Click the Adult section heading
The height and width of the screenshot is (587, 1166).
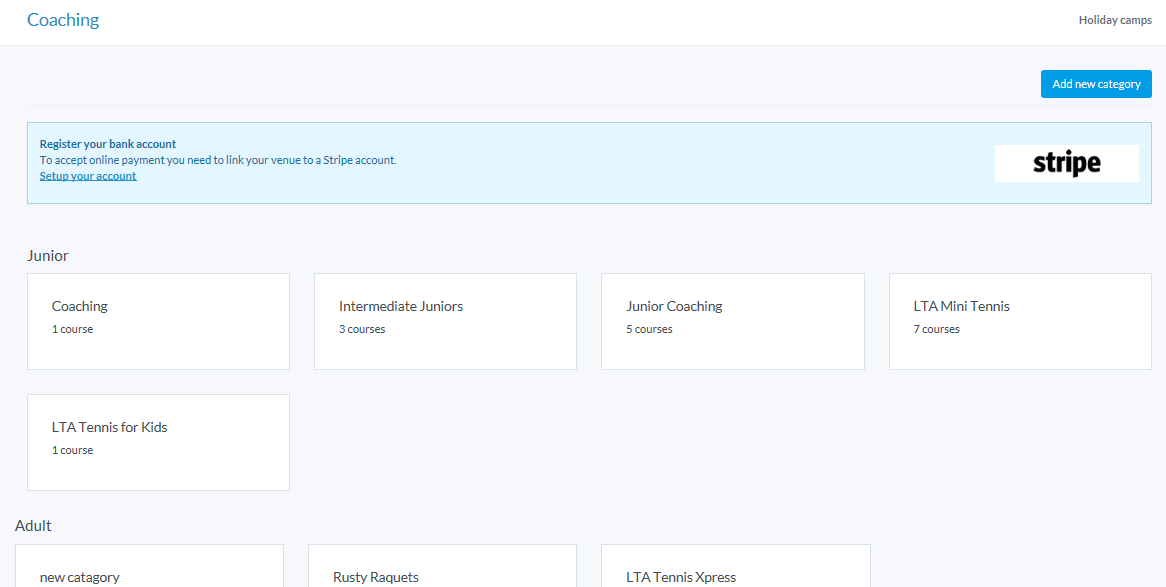33,526
